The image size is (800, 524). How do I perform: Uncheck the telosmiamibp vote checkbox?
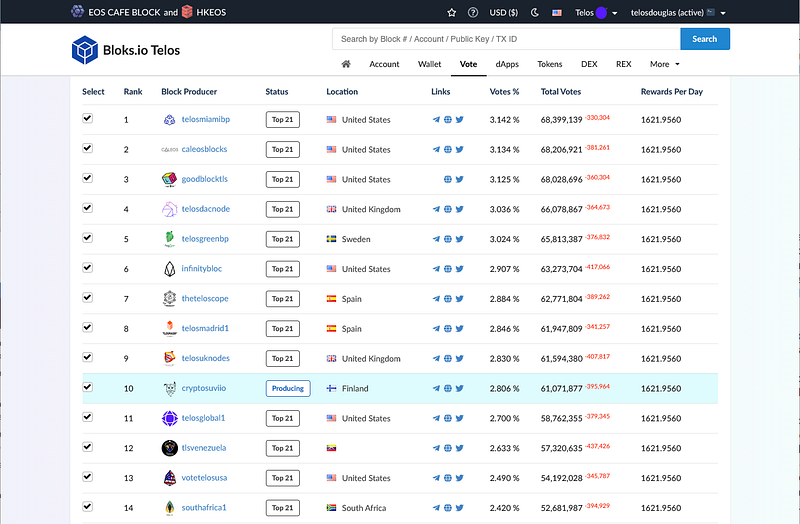pos(88,118)
